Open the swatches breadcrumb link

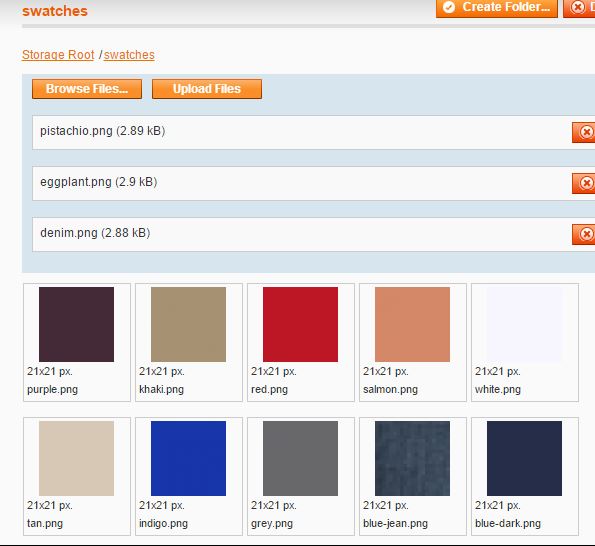pyautogui.click(x=129, y=55)
